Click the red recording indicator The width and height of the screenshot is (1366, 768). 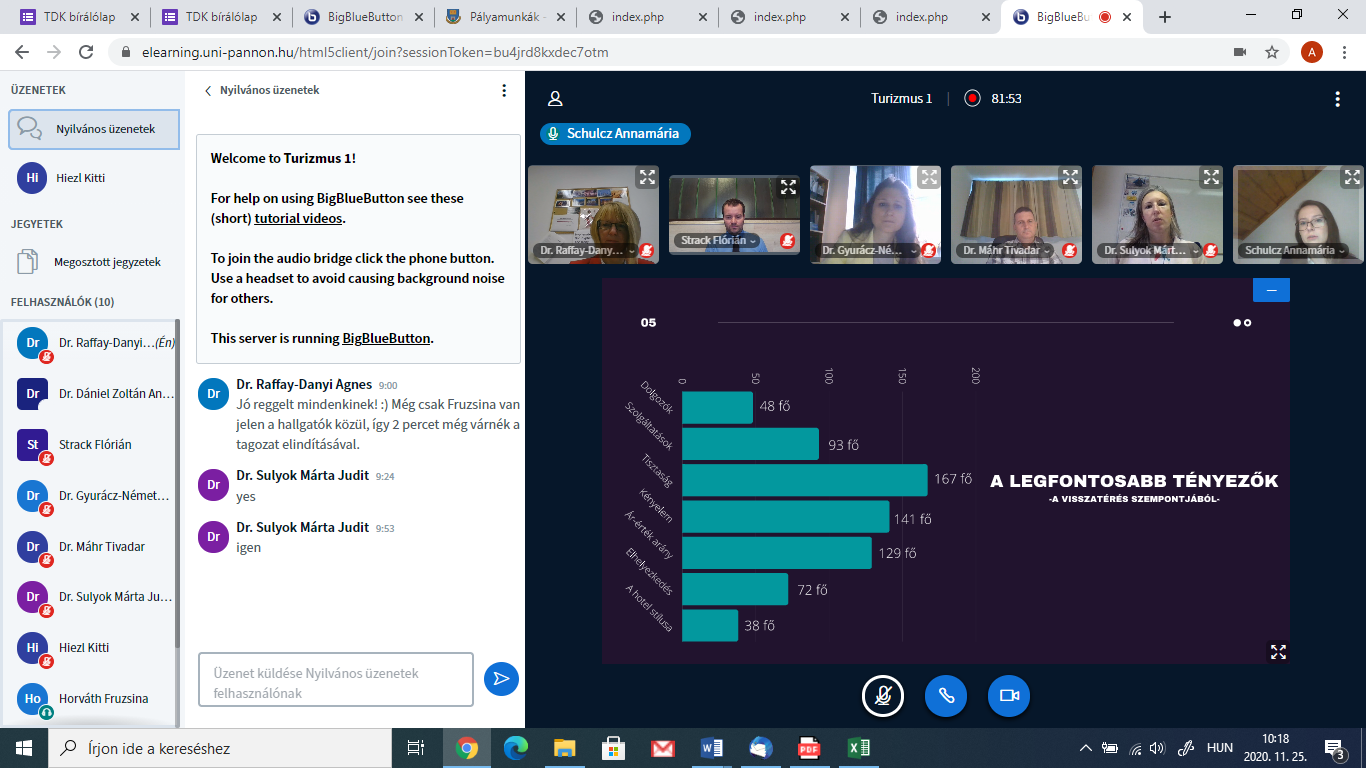pos(972,98)
